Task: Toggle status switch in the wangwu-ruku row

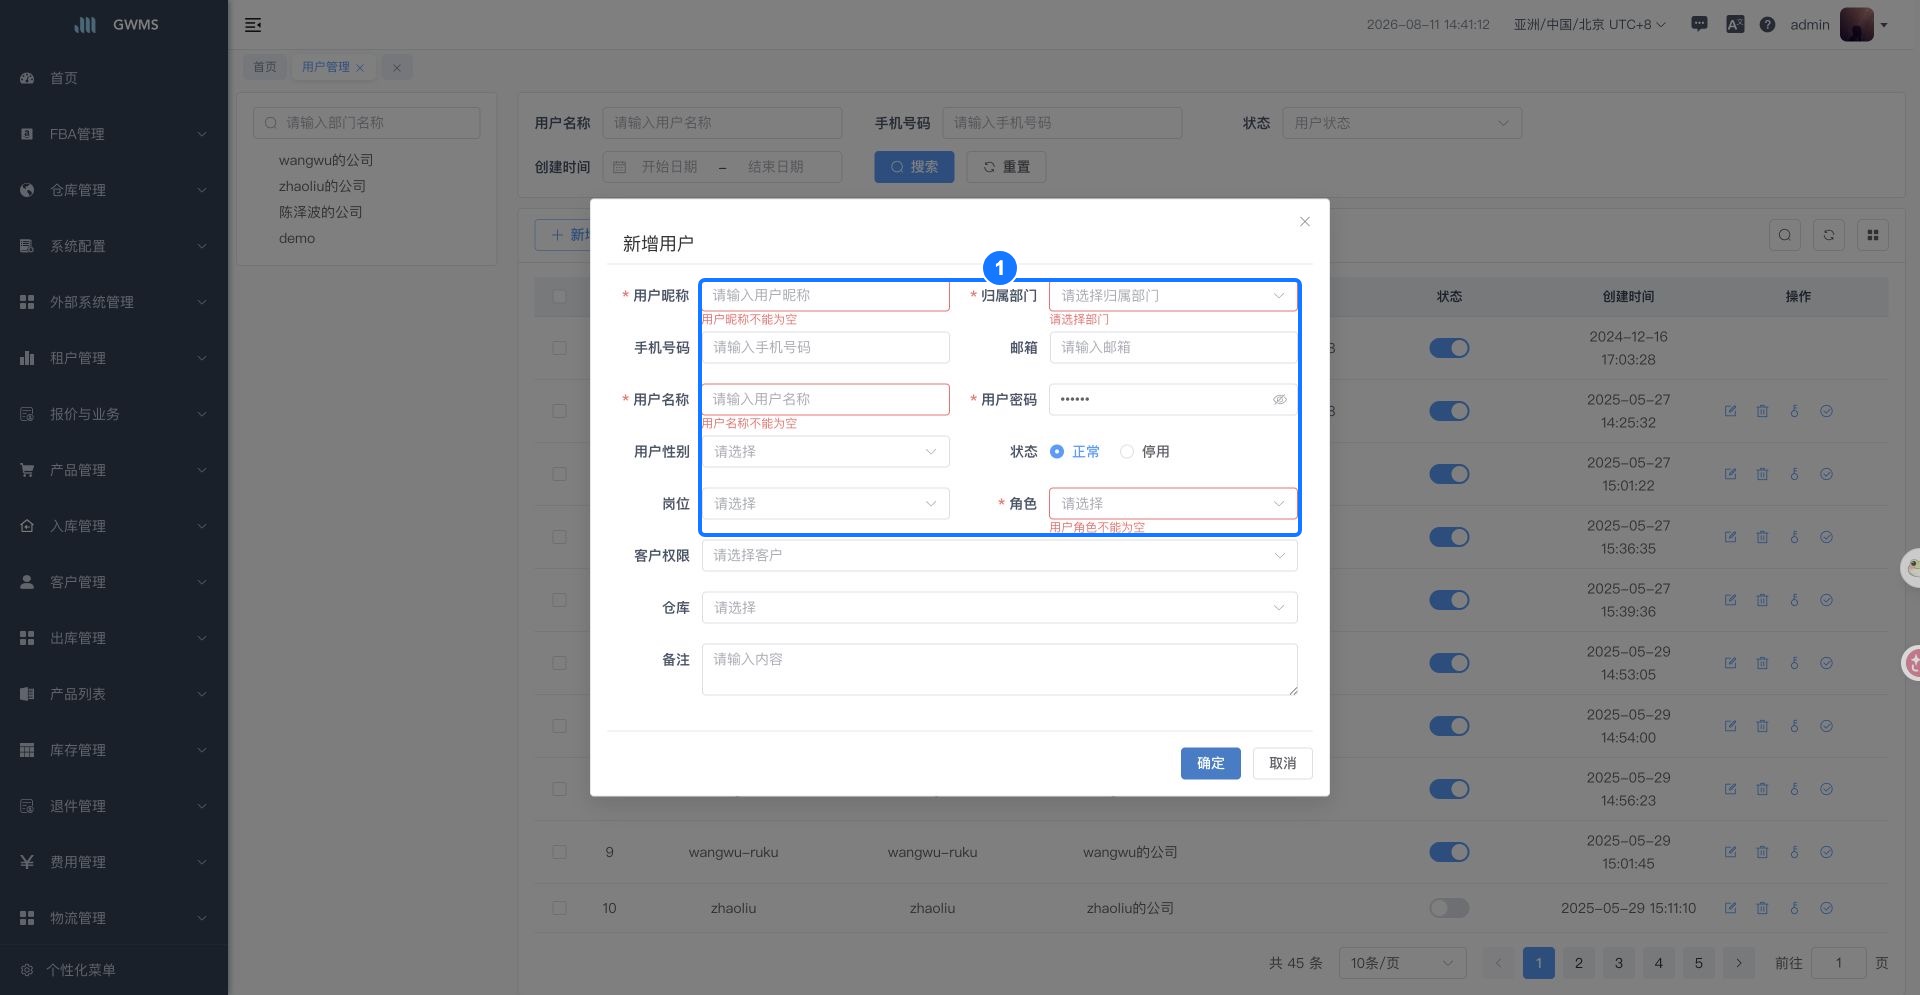Action: click(1449, 852)
